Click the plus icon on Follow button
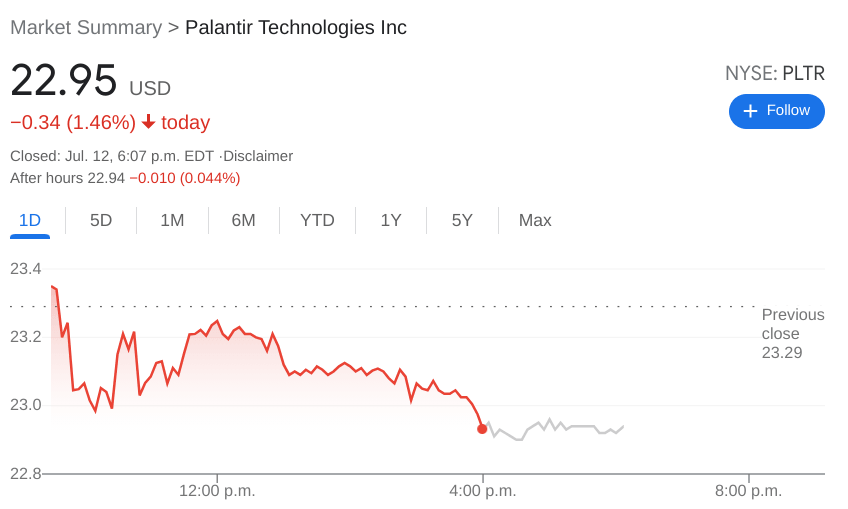Screen dimensions: 848x509 pyautogui.click(x=750, y=111)
